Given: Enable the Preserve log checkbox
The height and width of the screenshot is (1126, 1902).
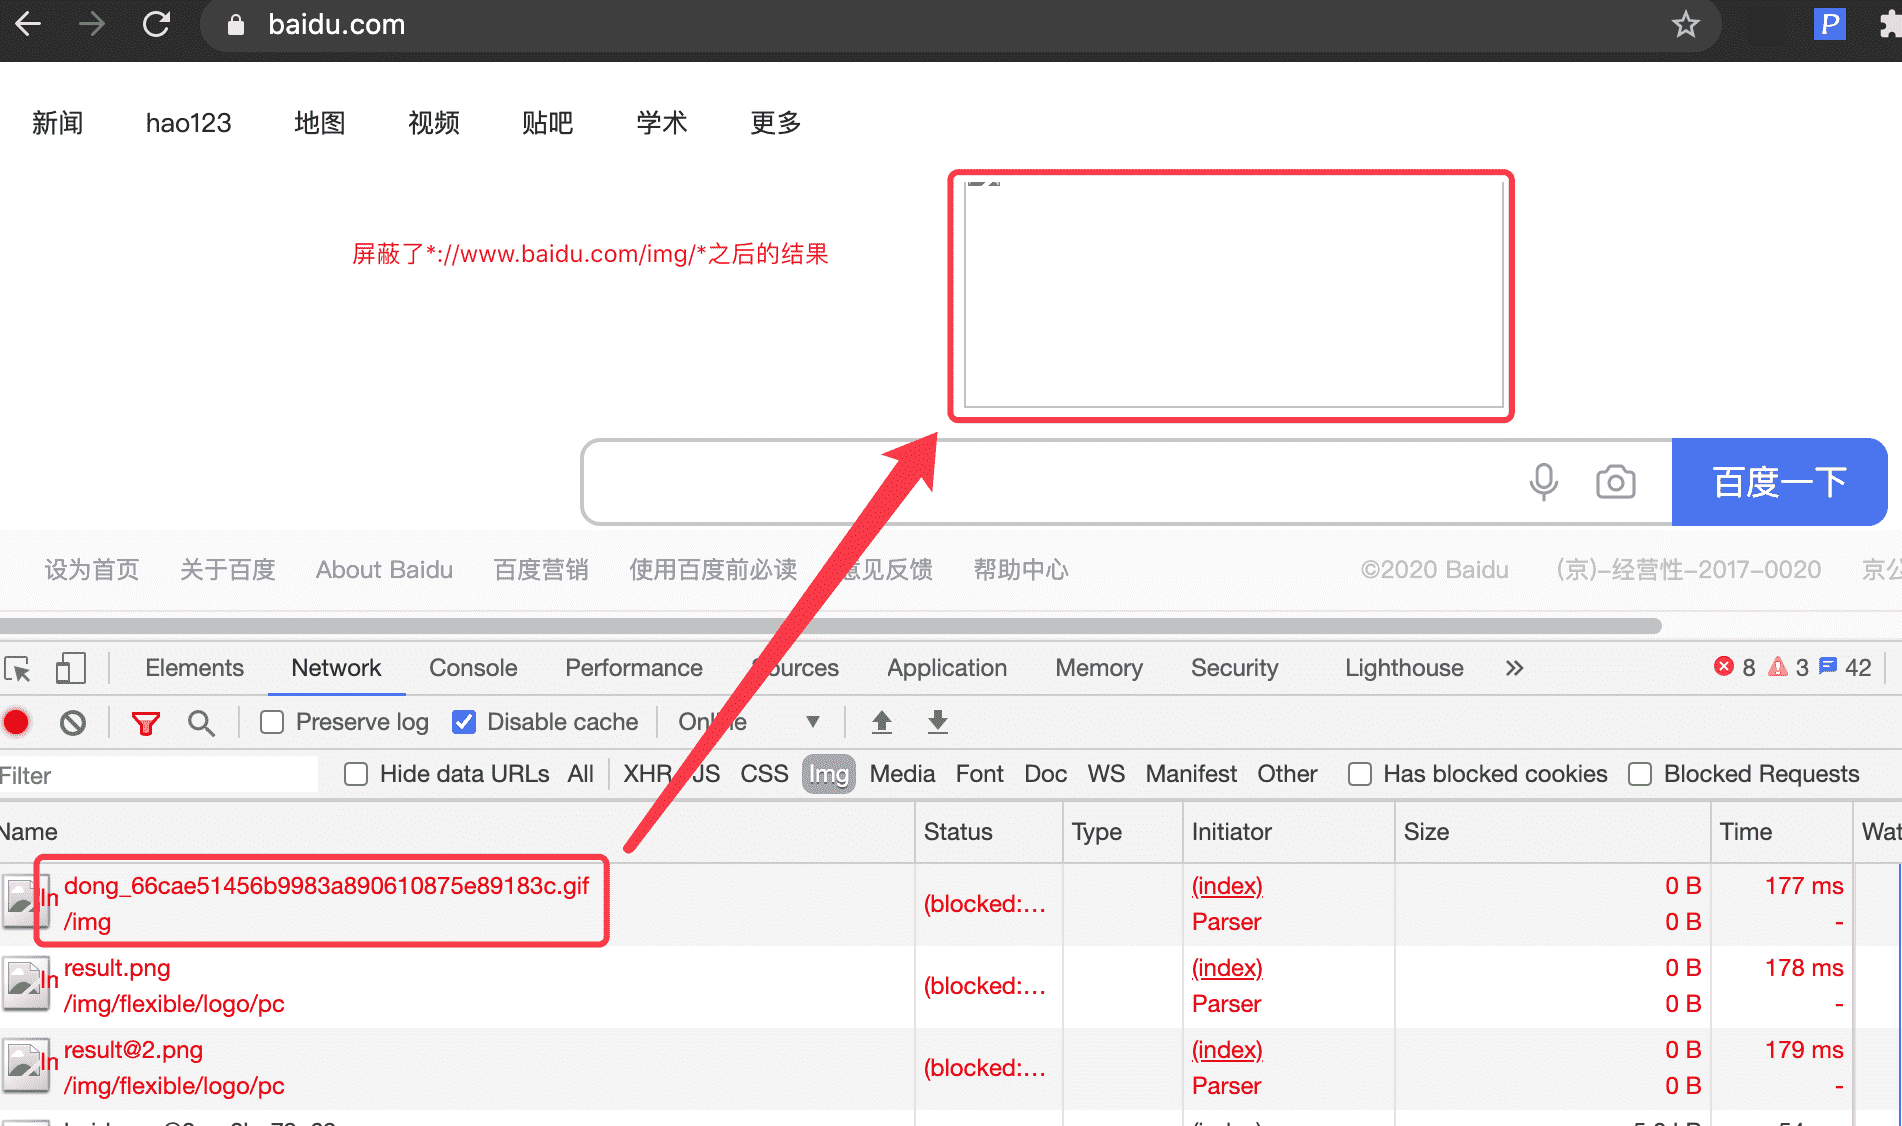Looking at the screenshot, I should (272, 722).
